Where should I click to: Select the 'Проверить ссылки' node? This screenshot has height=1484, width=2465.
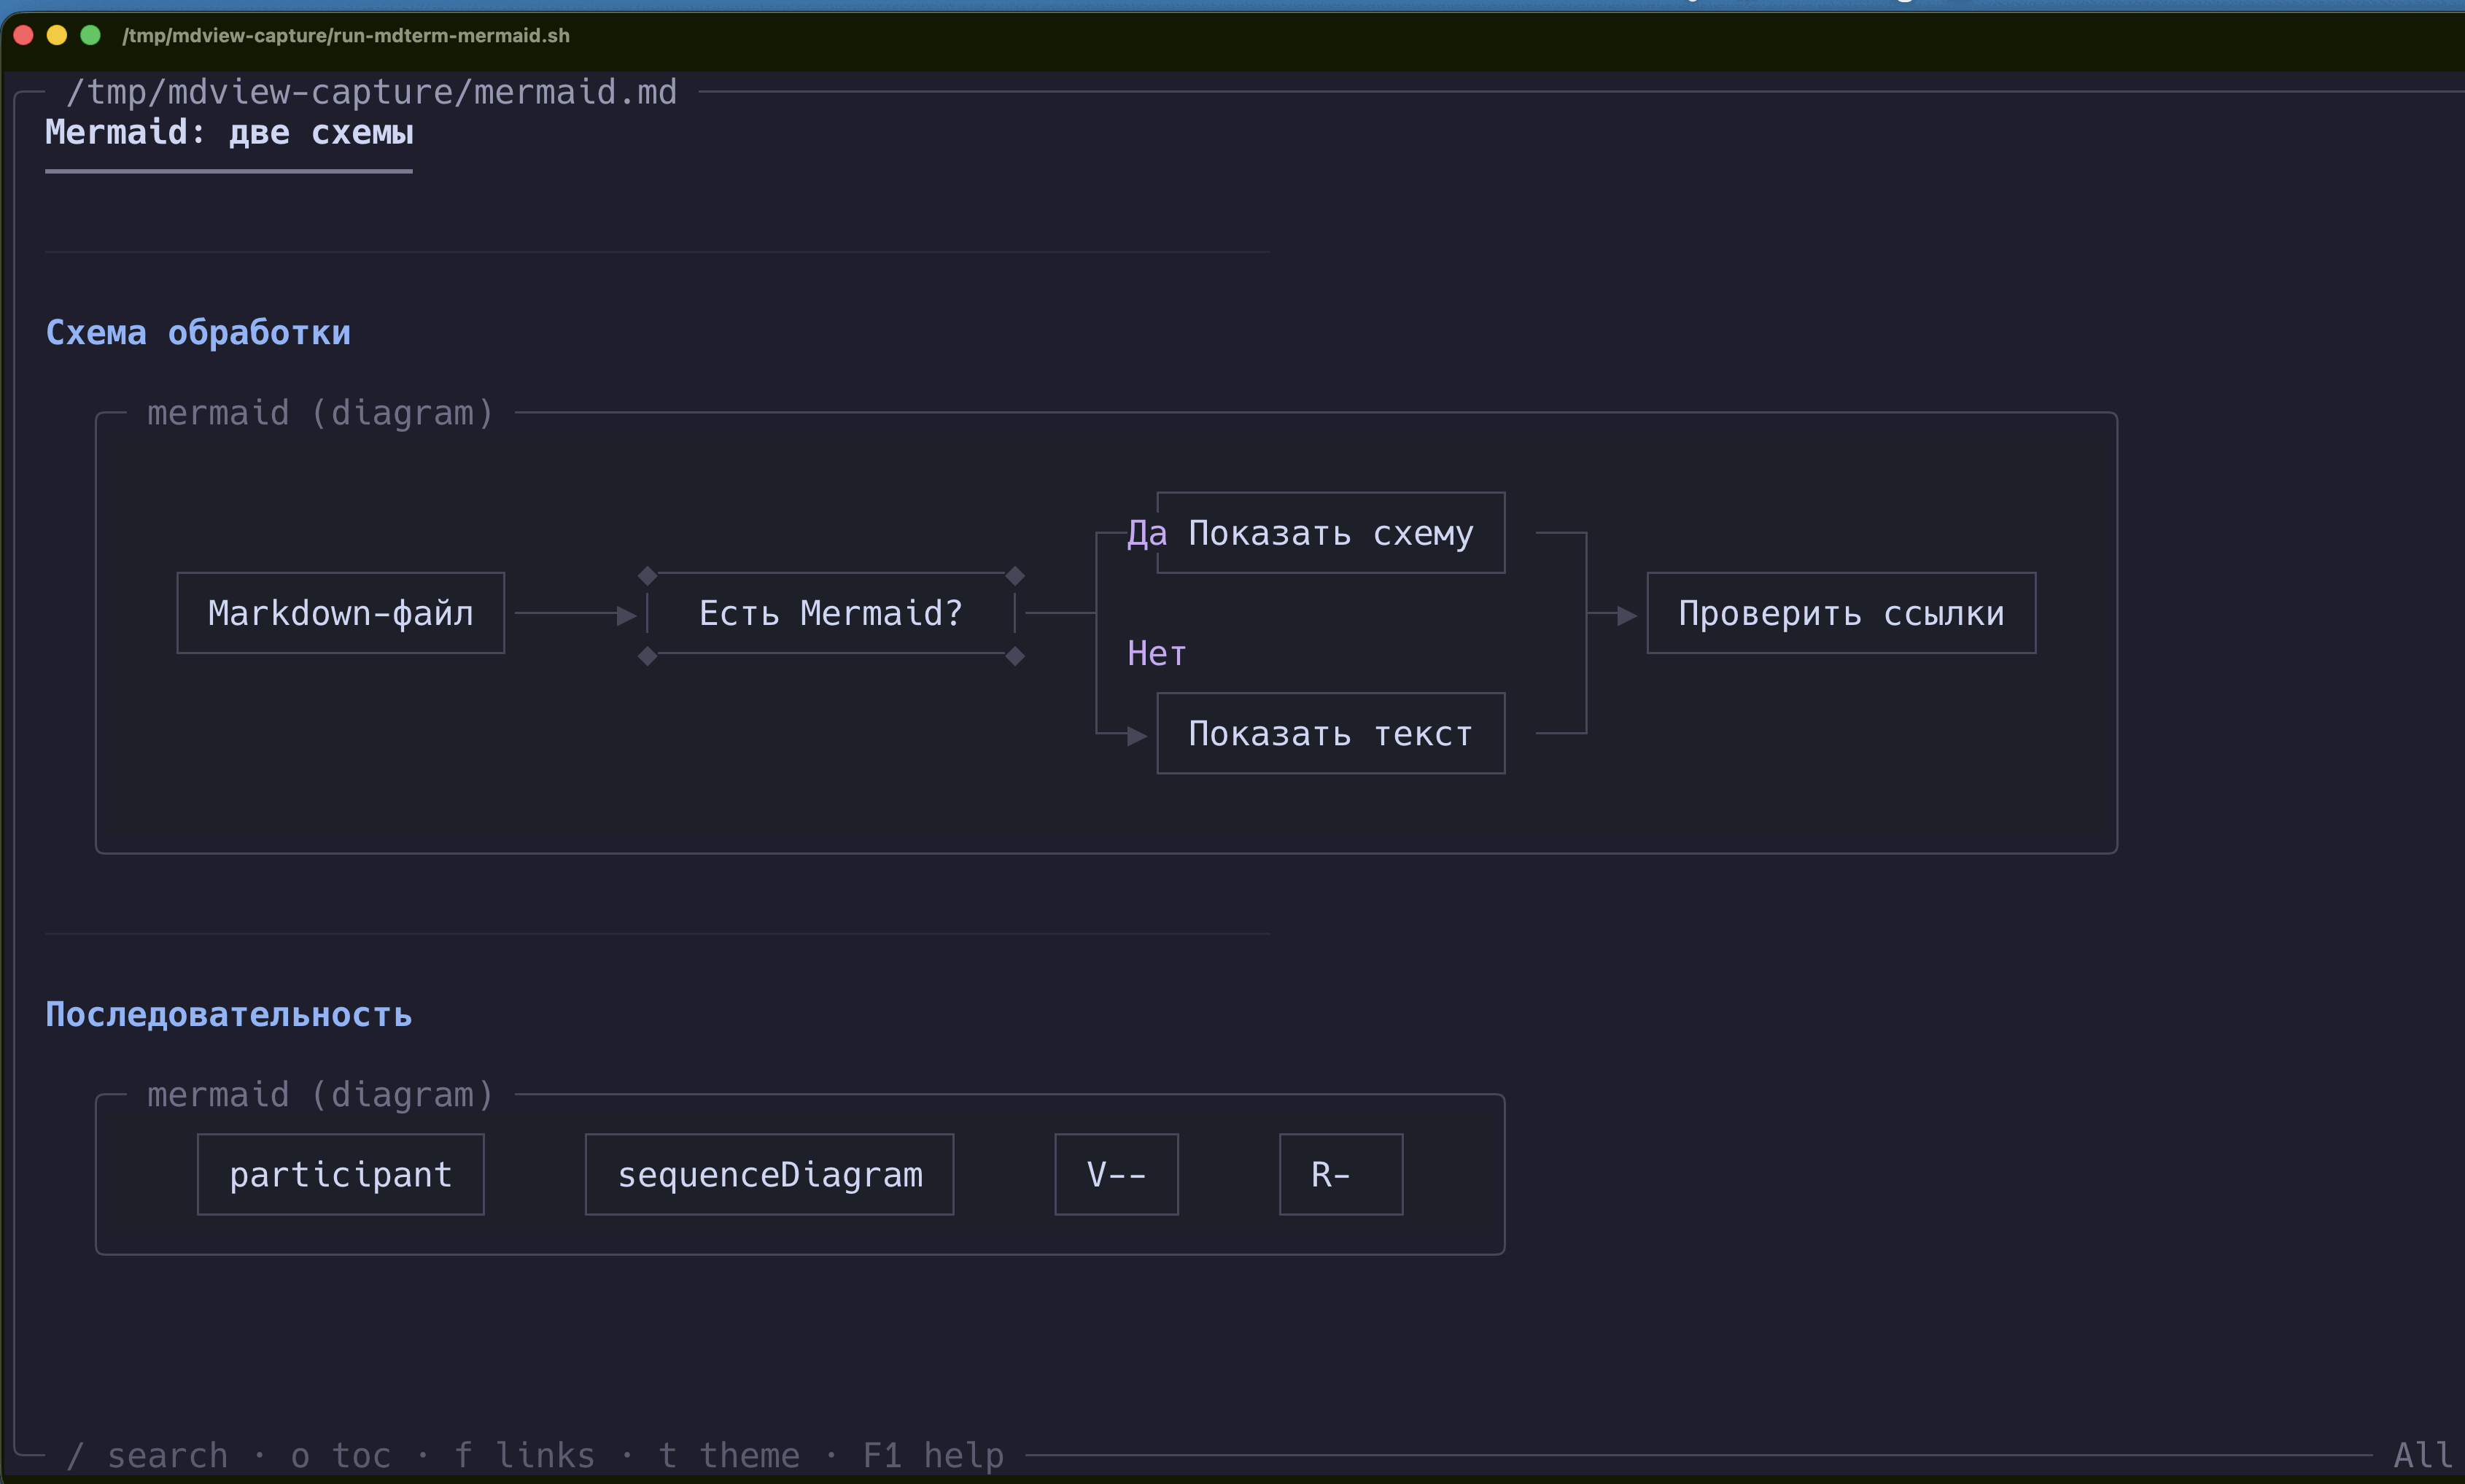(1841, 613)
